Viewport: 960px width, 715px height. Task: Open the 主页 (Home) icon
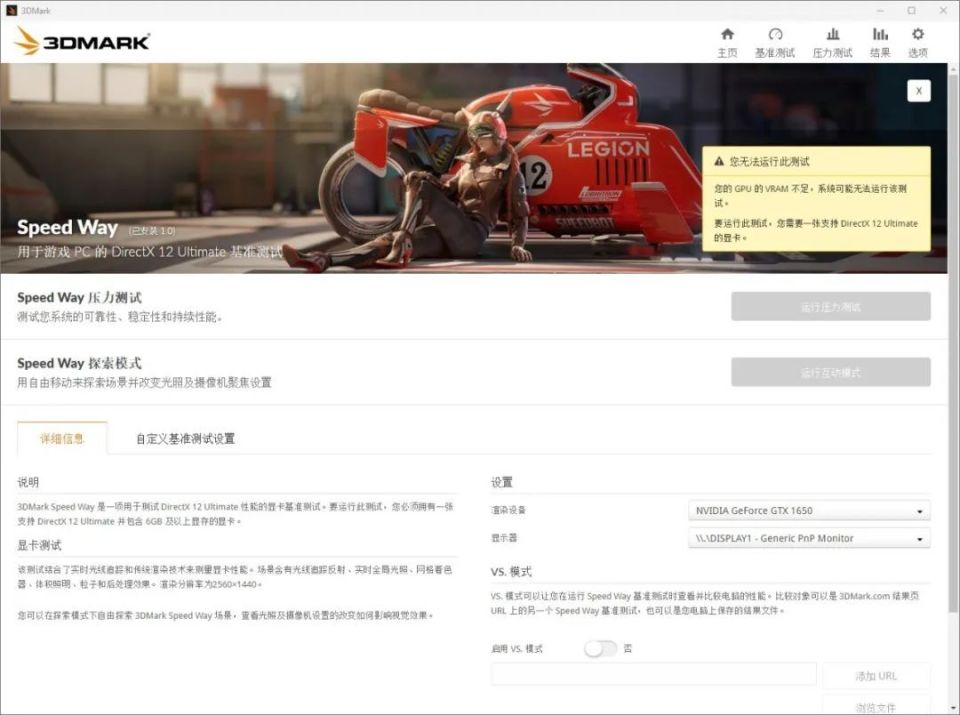728,42
